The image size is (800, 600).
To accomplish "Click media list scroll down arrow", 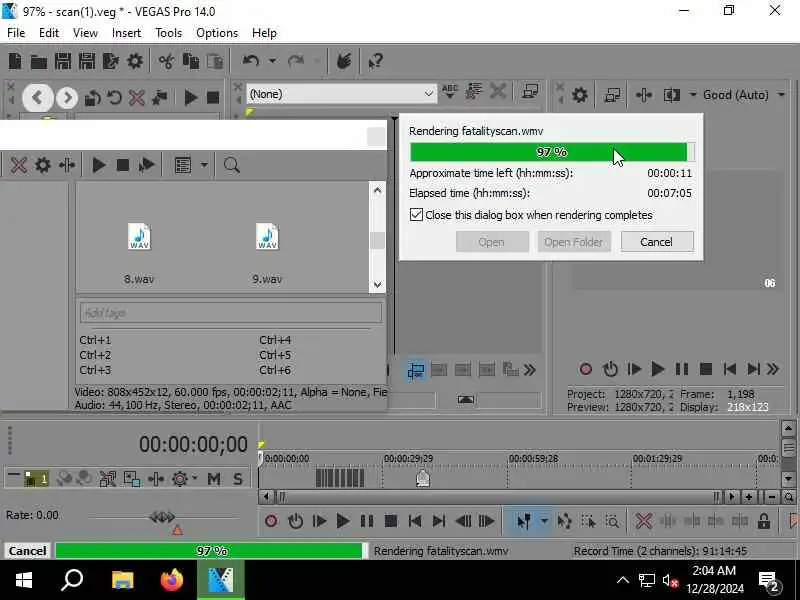I will click(377, 285).
